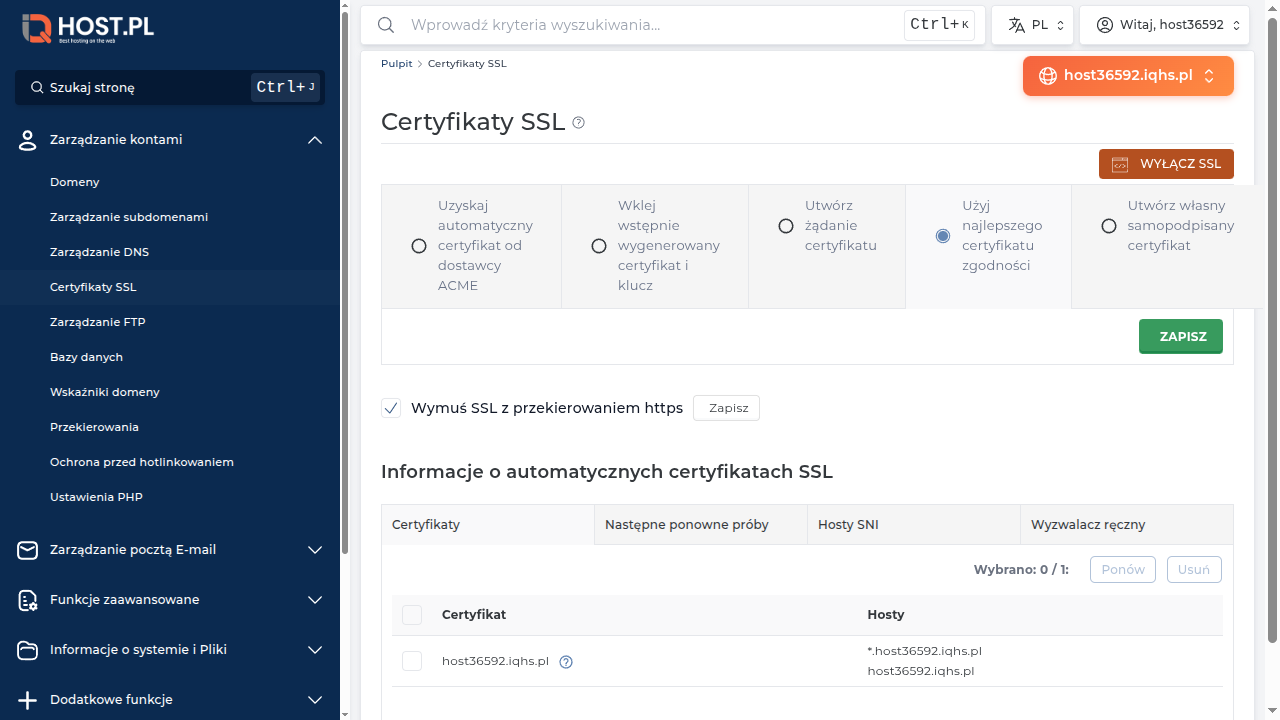Click info icon beside host36592.iqhs.pl certificate
Screen dimensions: 1280x720
tap(566, 661)
